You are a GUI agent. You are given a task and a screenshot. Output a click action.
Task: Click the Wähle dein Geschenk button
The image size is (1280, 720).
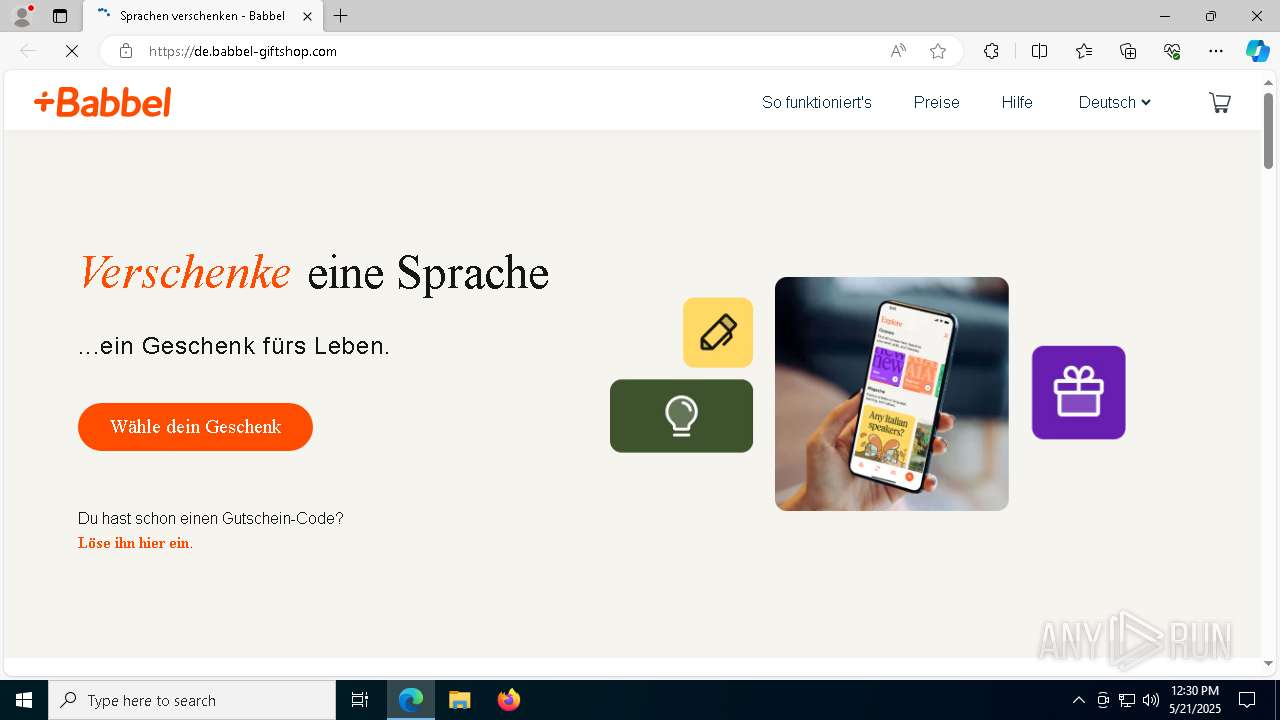(x=195, y=427)
